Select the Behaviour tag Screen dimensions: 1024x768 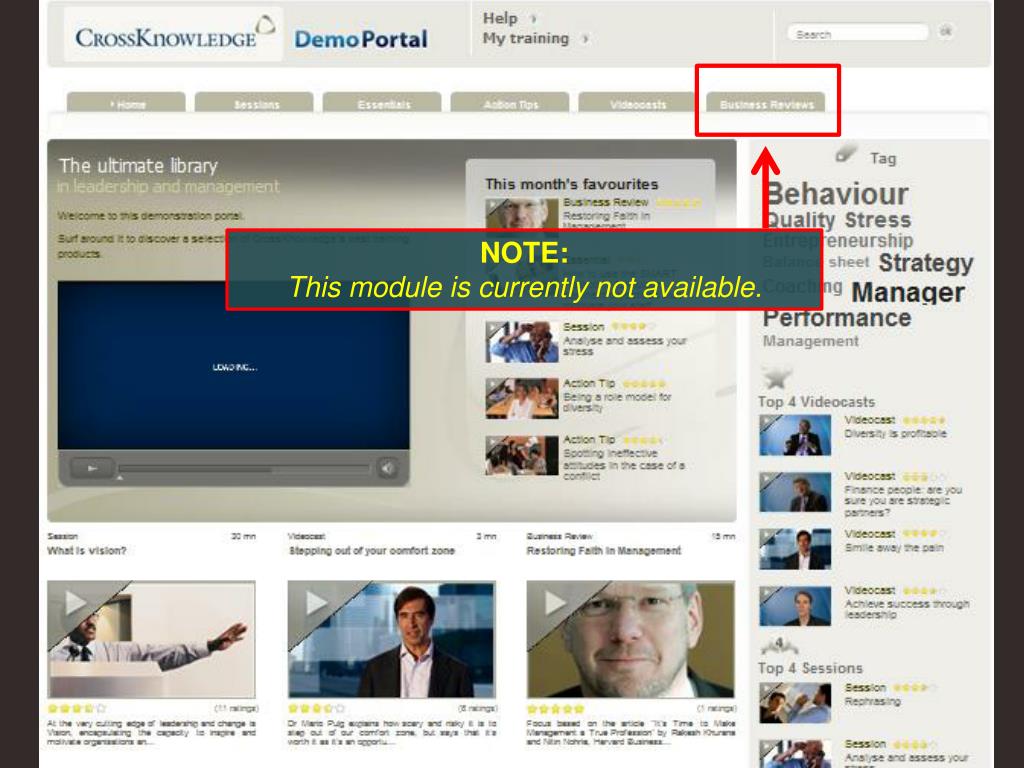(x=836, y=194)
